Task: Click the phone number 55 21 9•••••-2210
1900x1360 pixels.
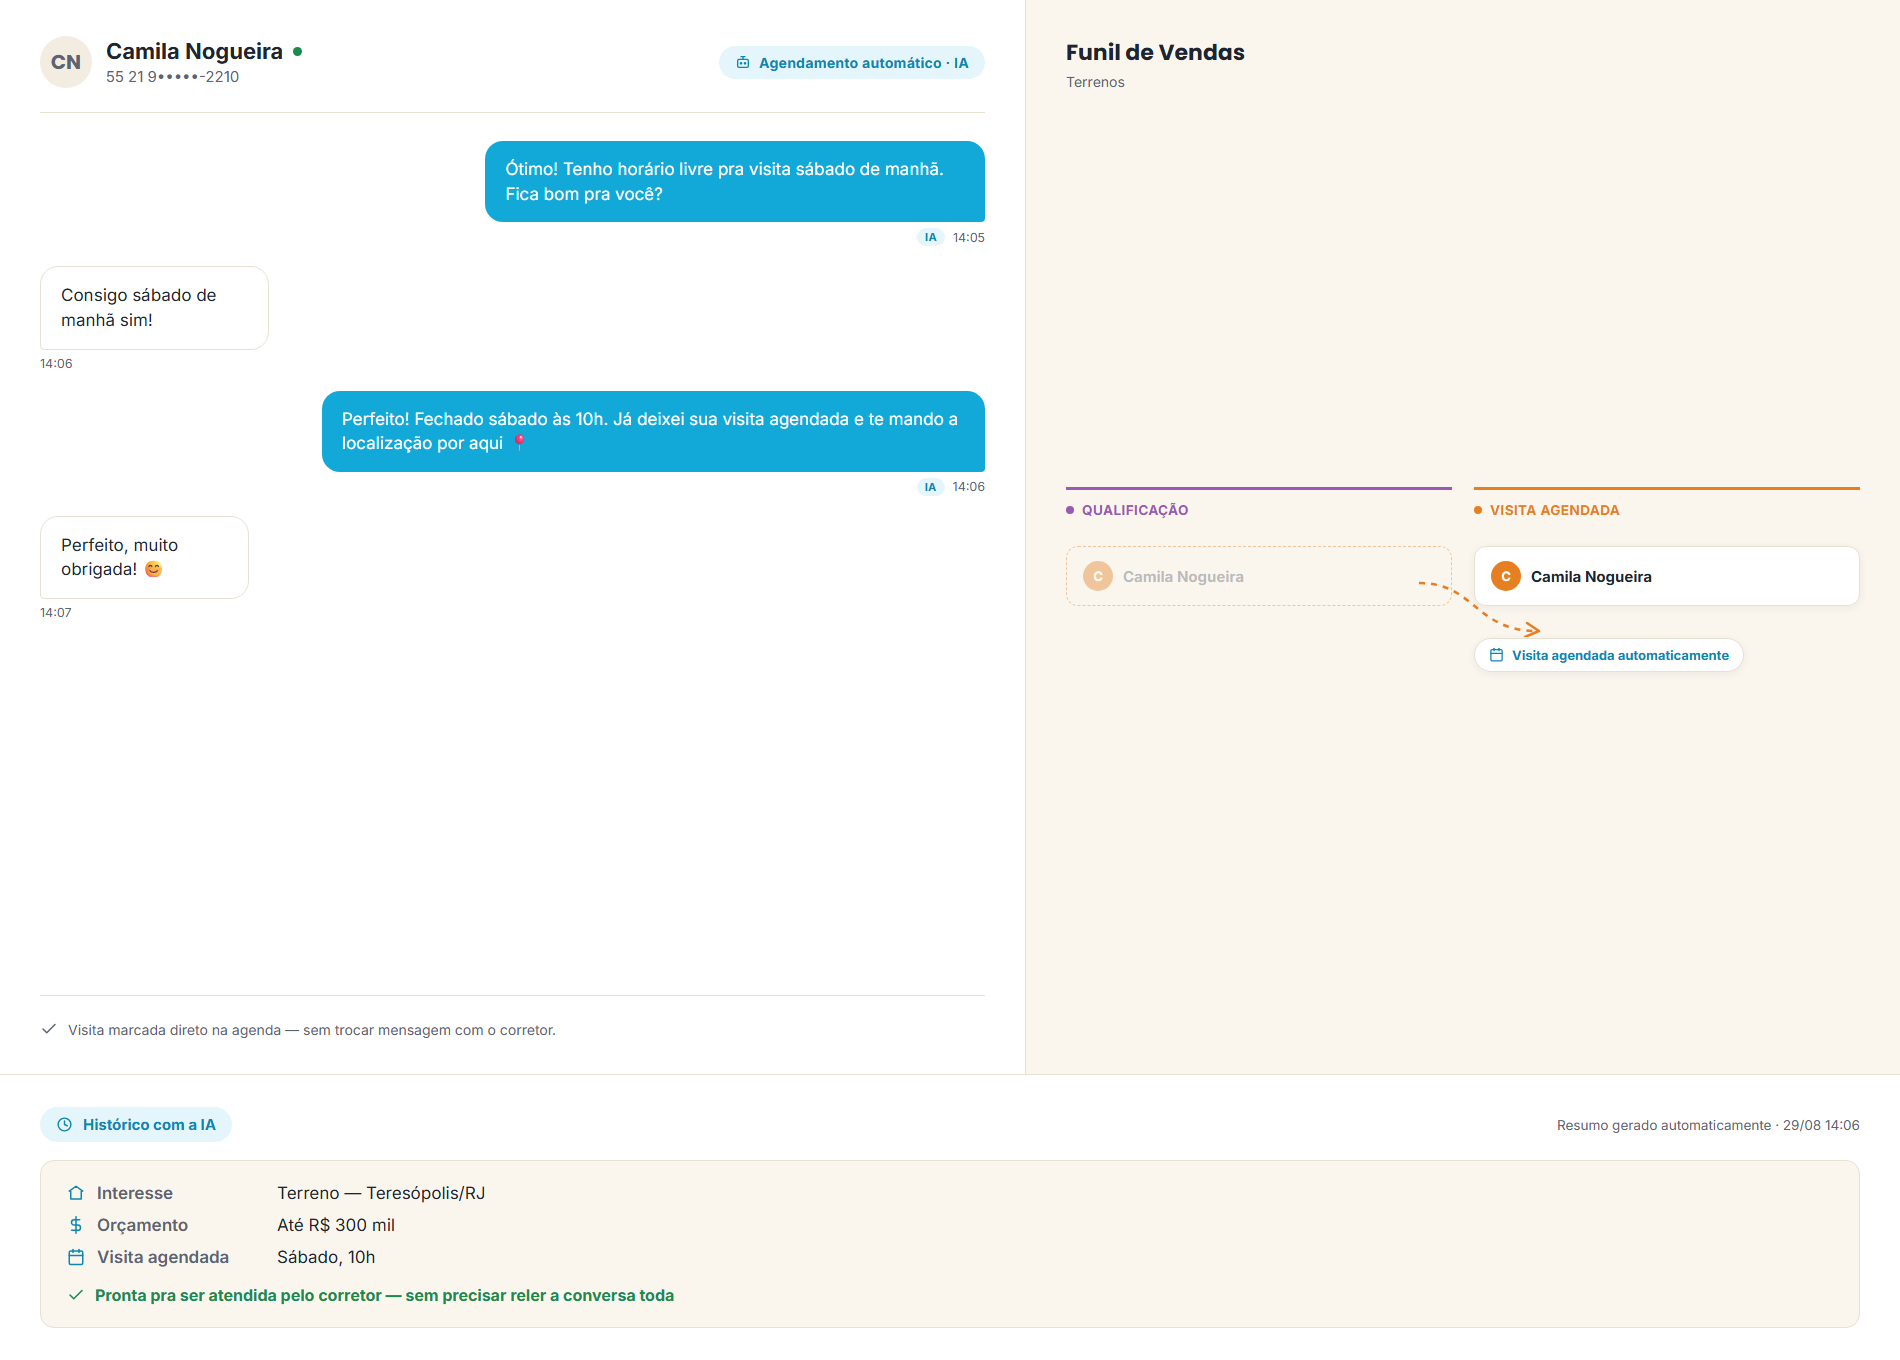Action: (173, 77)
